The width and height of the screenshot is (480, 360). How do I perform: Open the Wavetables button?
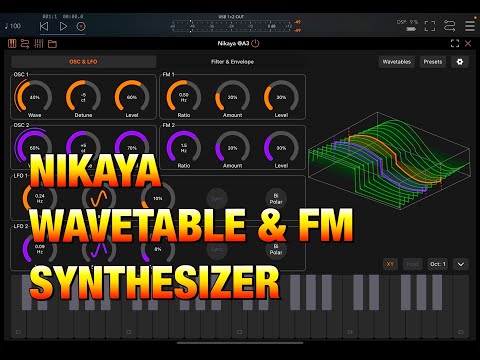point(397,62)
